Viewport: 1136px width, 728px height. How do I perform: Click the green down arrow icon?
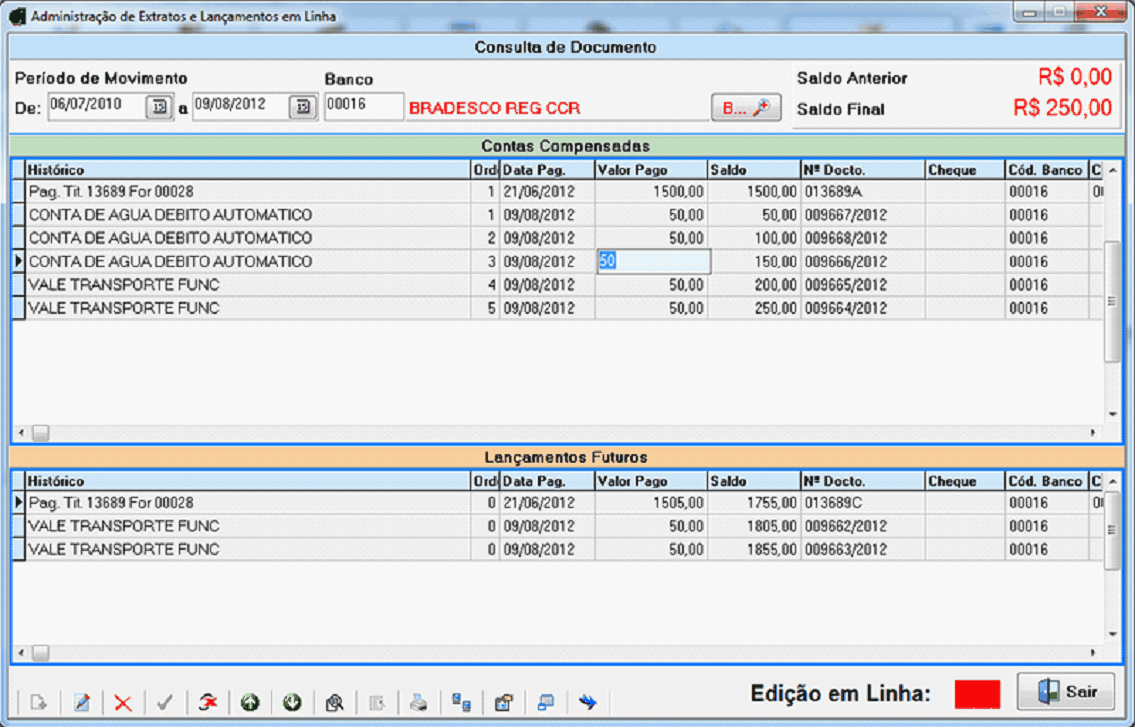(x=292, y=702)
